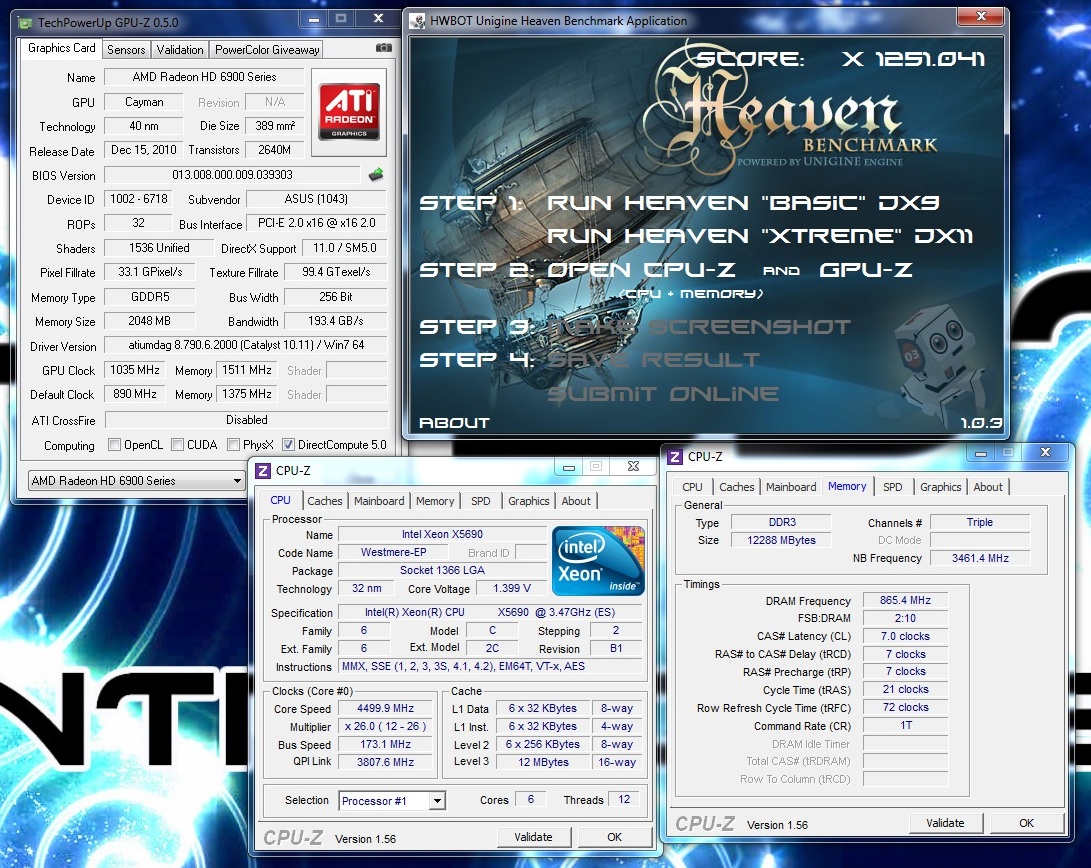Click Validate in left CPU-Z window

533,837
